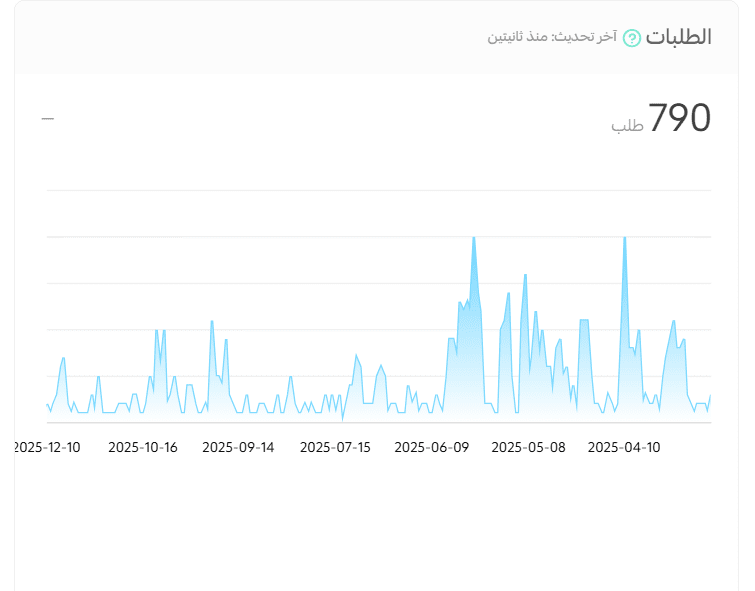The image size is (755, 591).
Task: Click the 2025-05-08 axis date label
Action: click(x=528, y=447)
